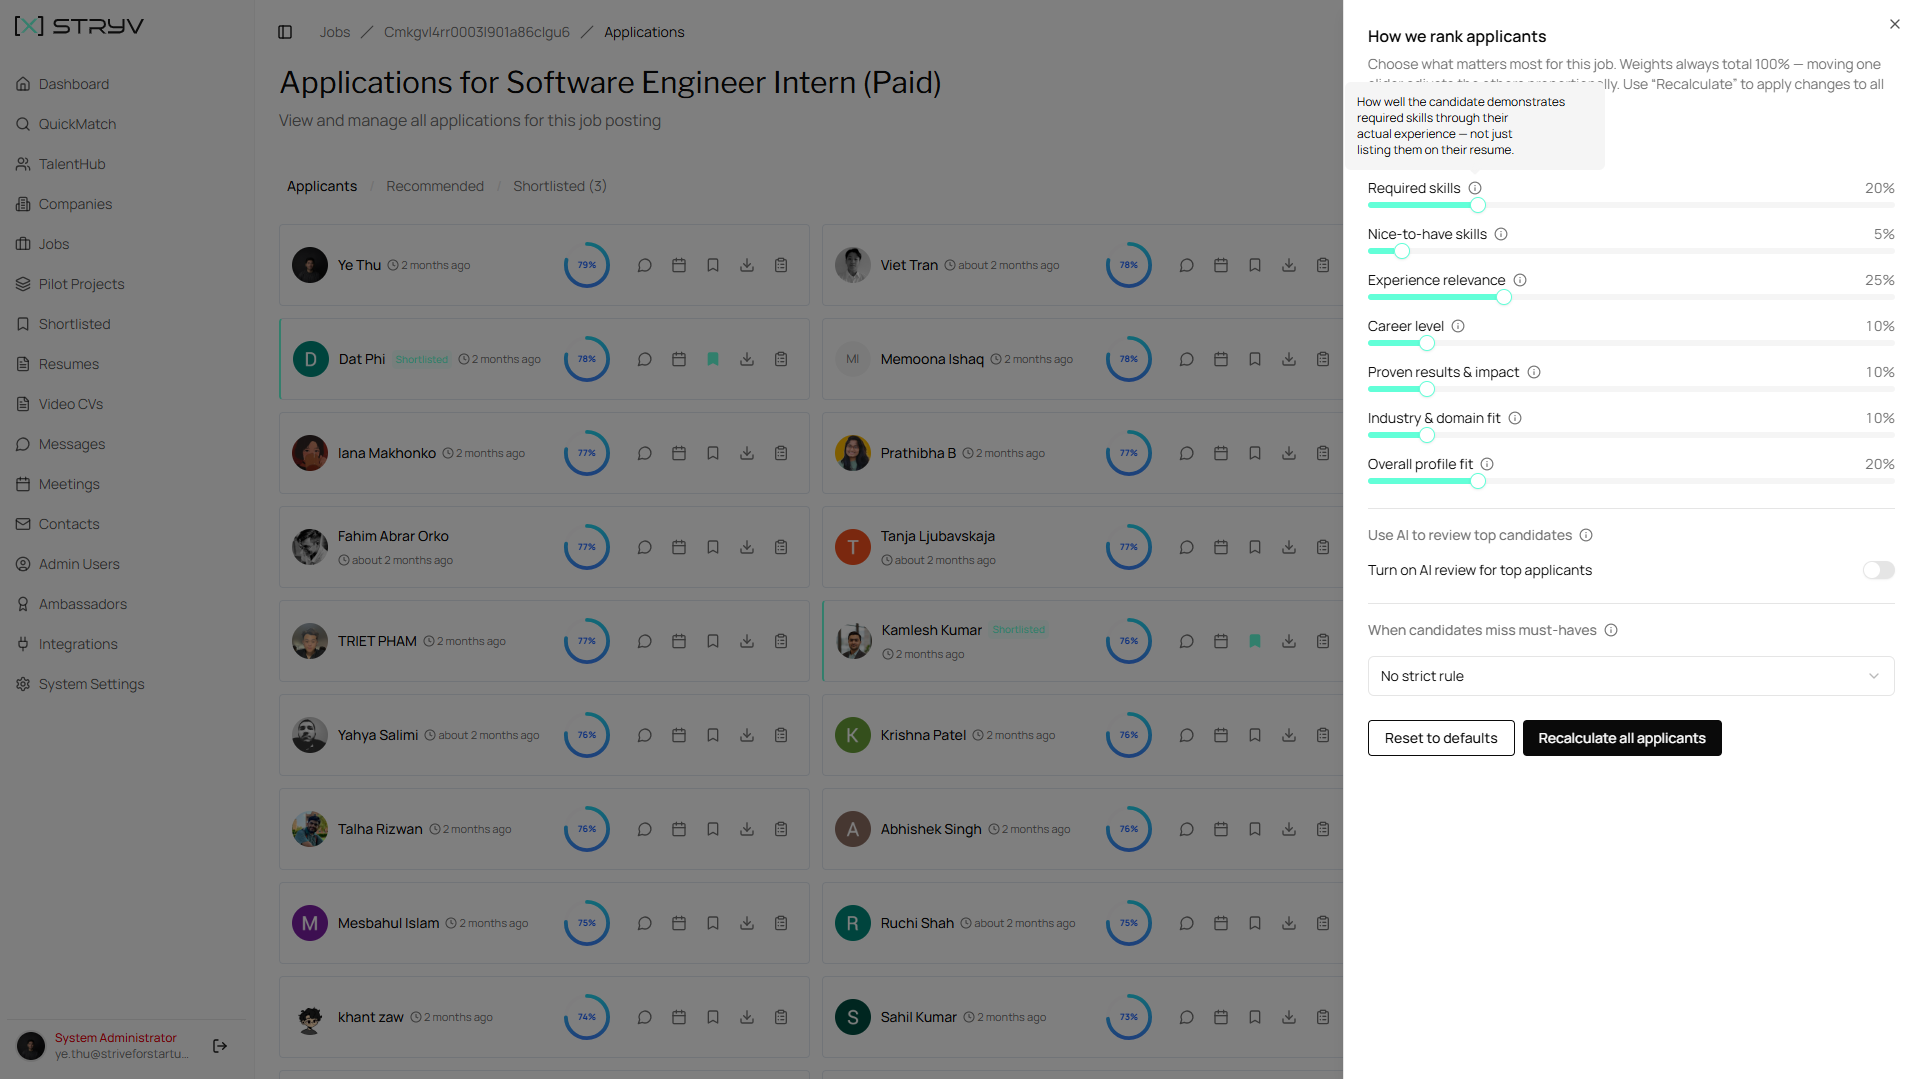1918x1079 pixels.
Task: Toggle Kamlesh Kumar's green shortlist bookmark
Action: coord(1255,641)
